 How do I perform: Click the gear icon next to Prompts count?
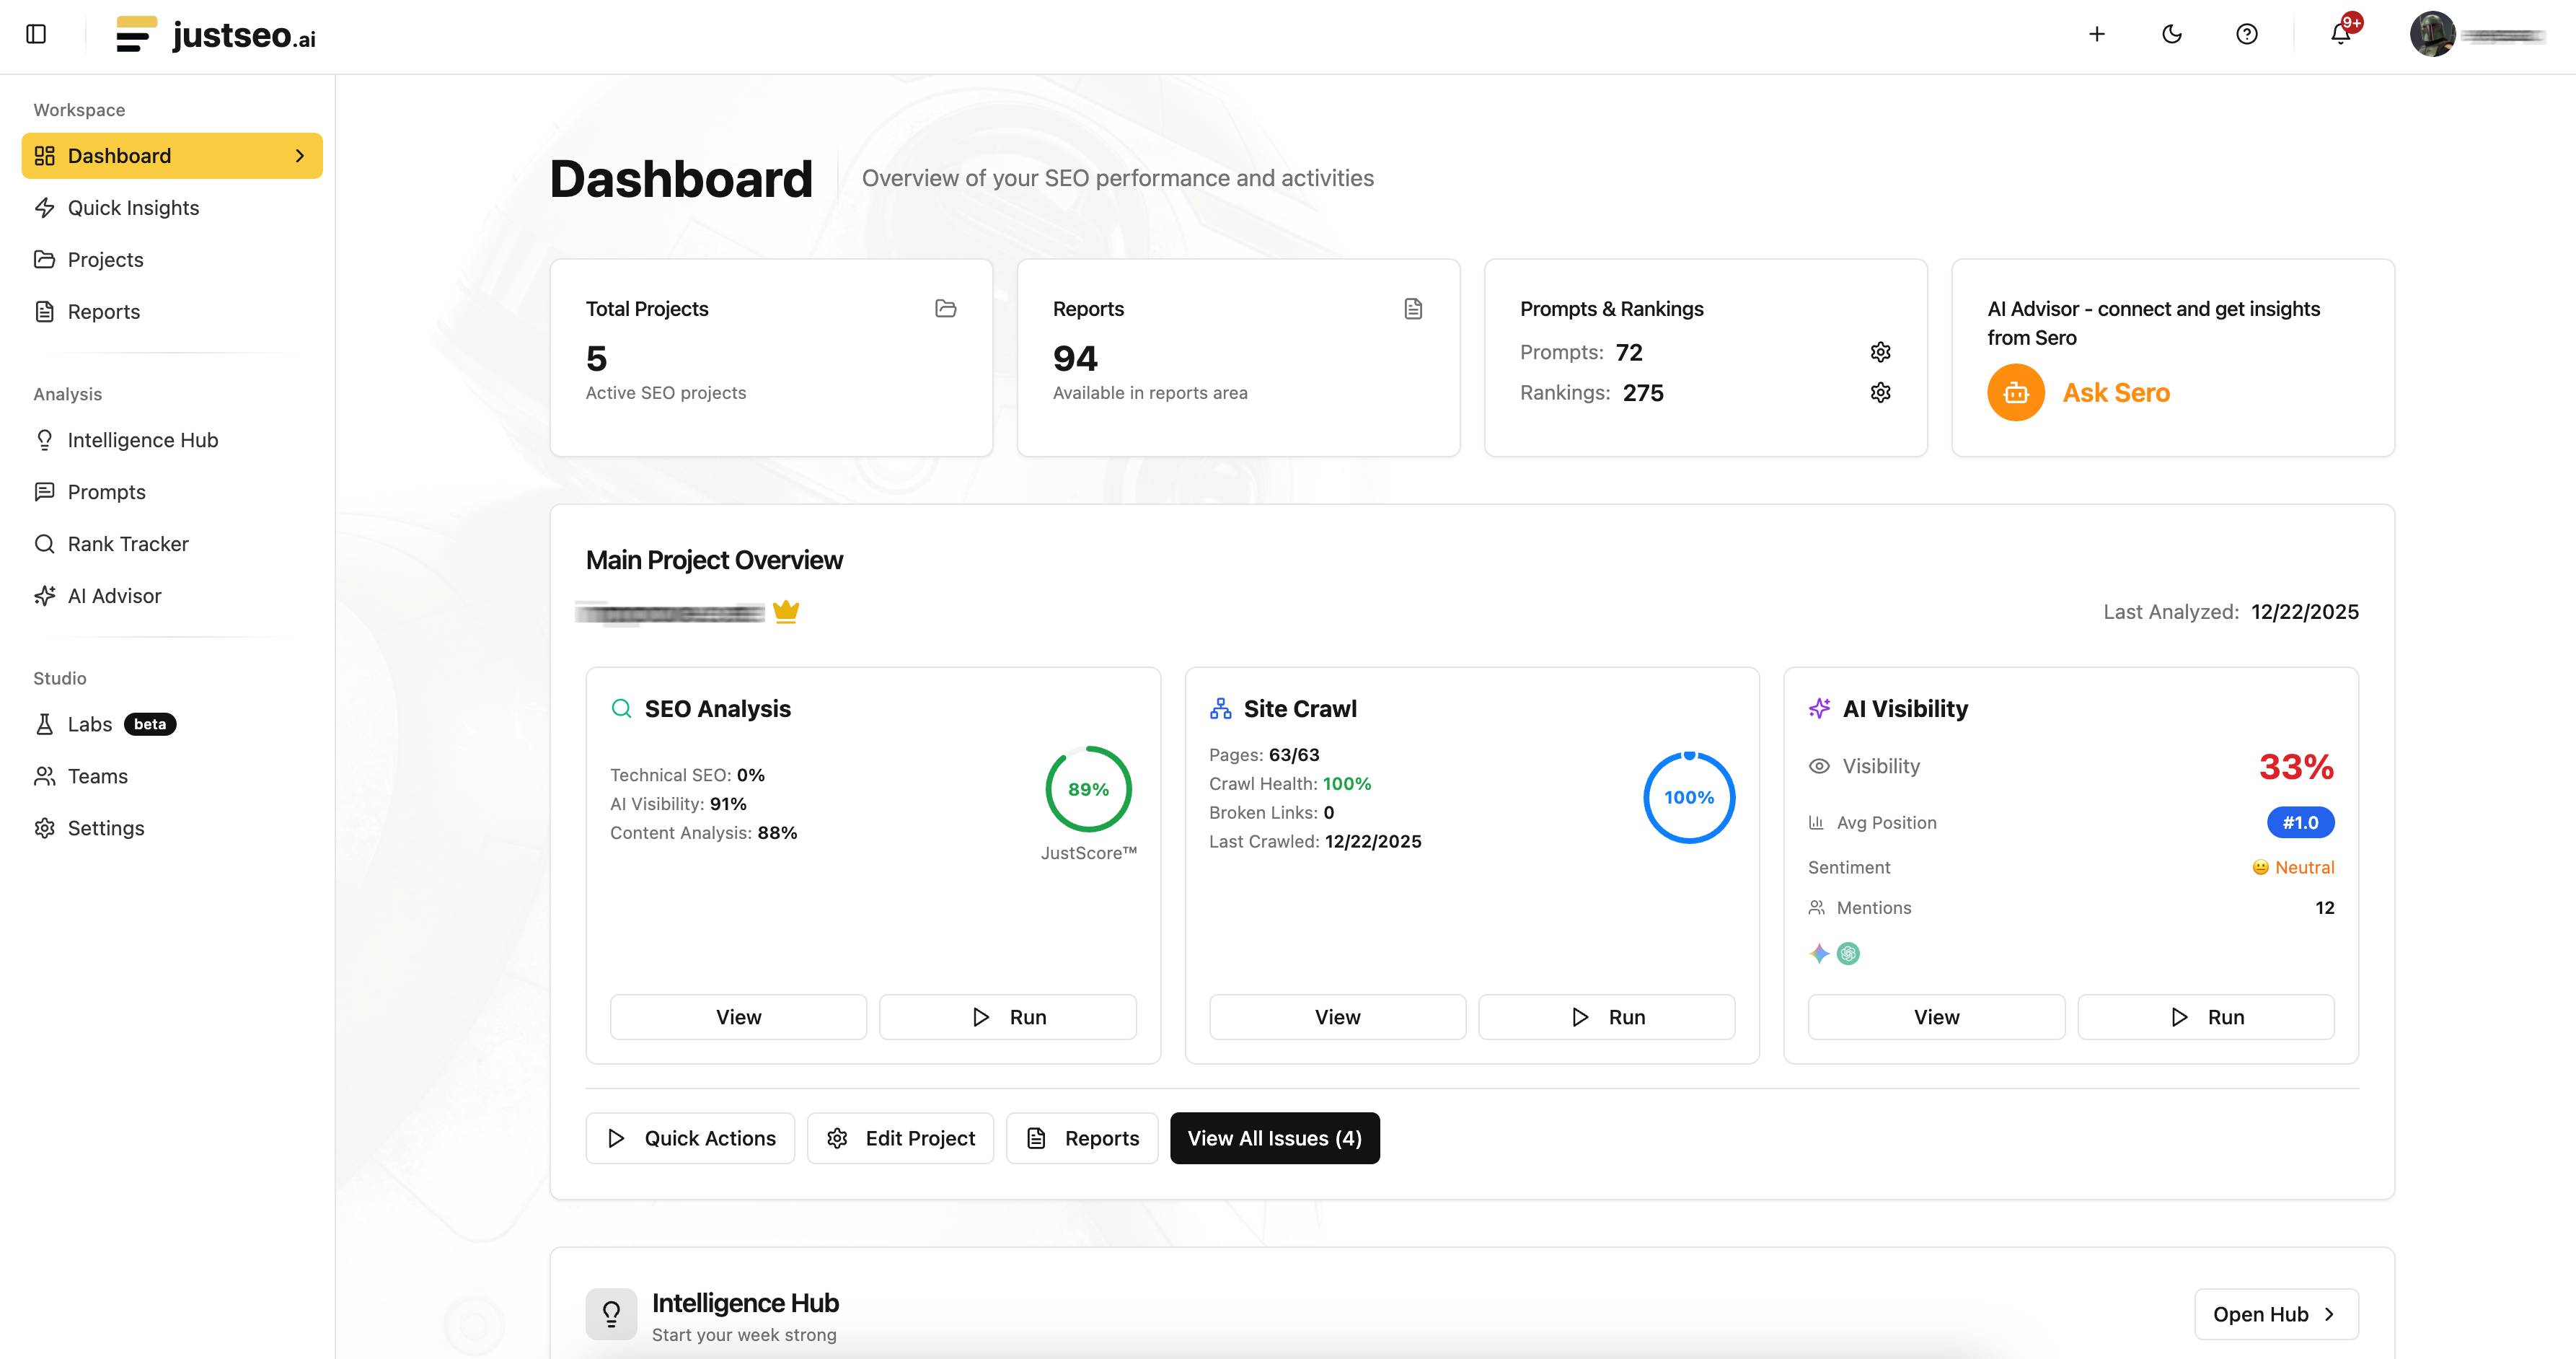[1880, 352]
